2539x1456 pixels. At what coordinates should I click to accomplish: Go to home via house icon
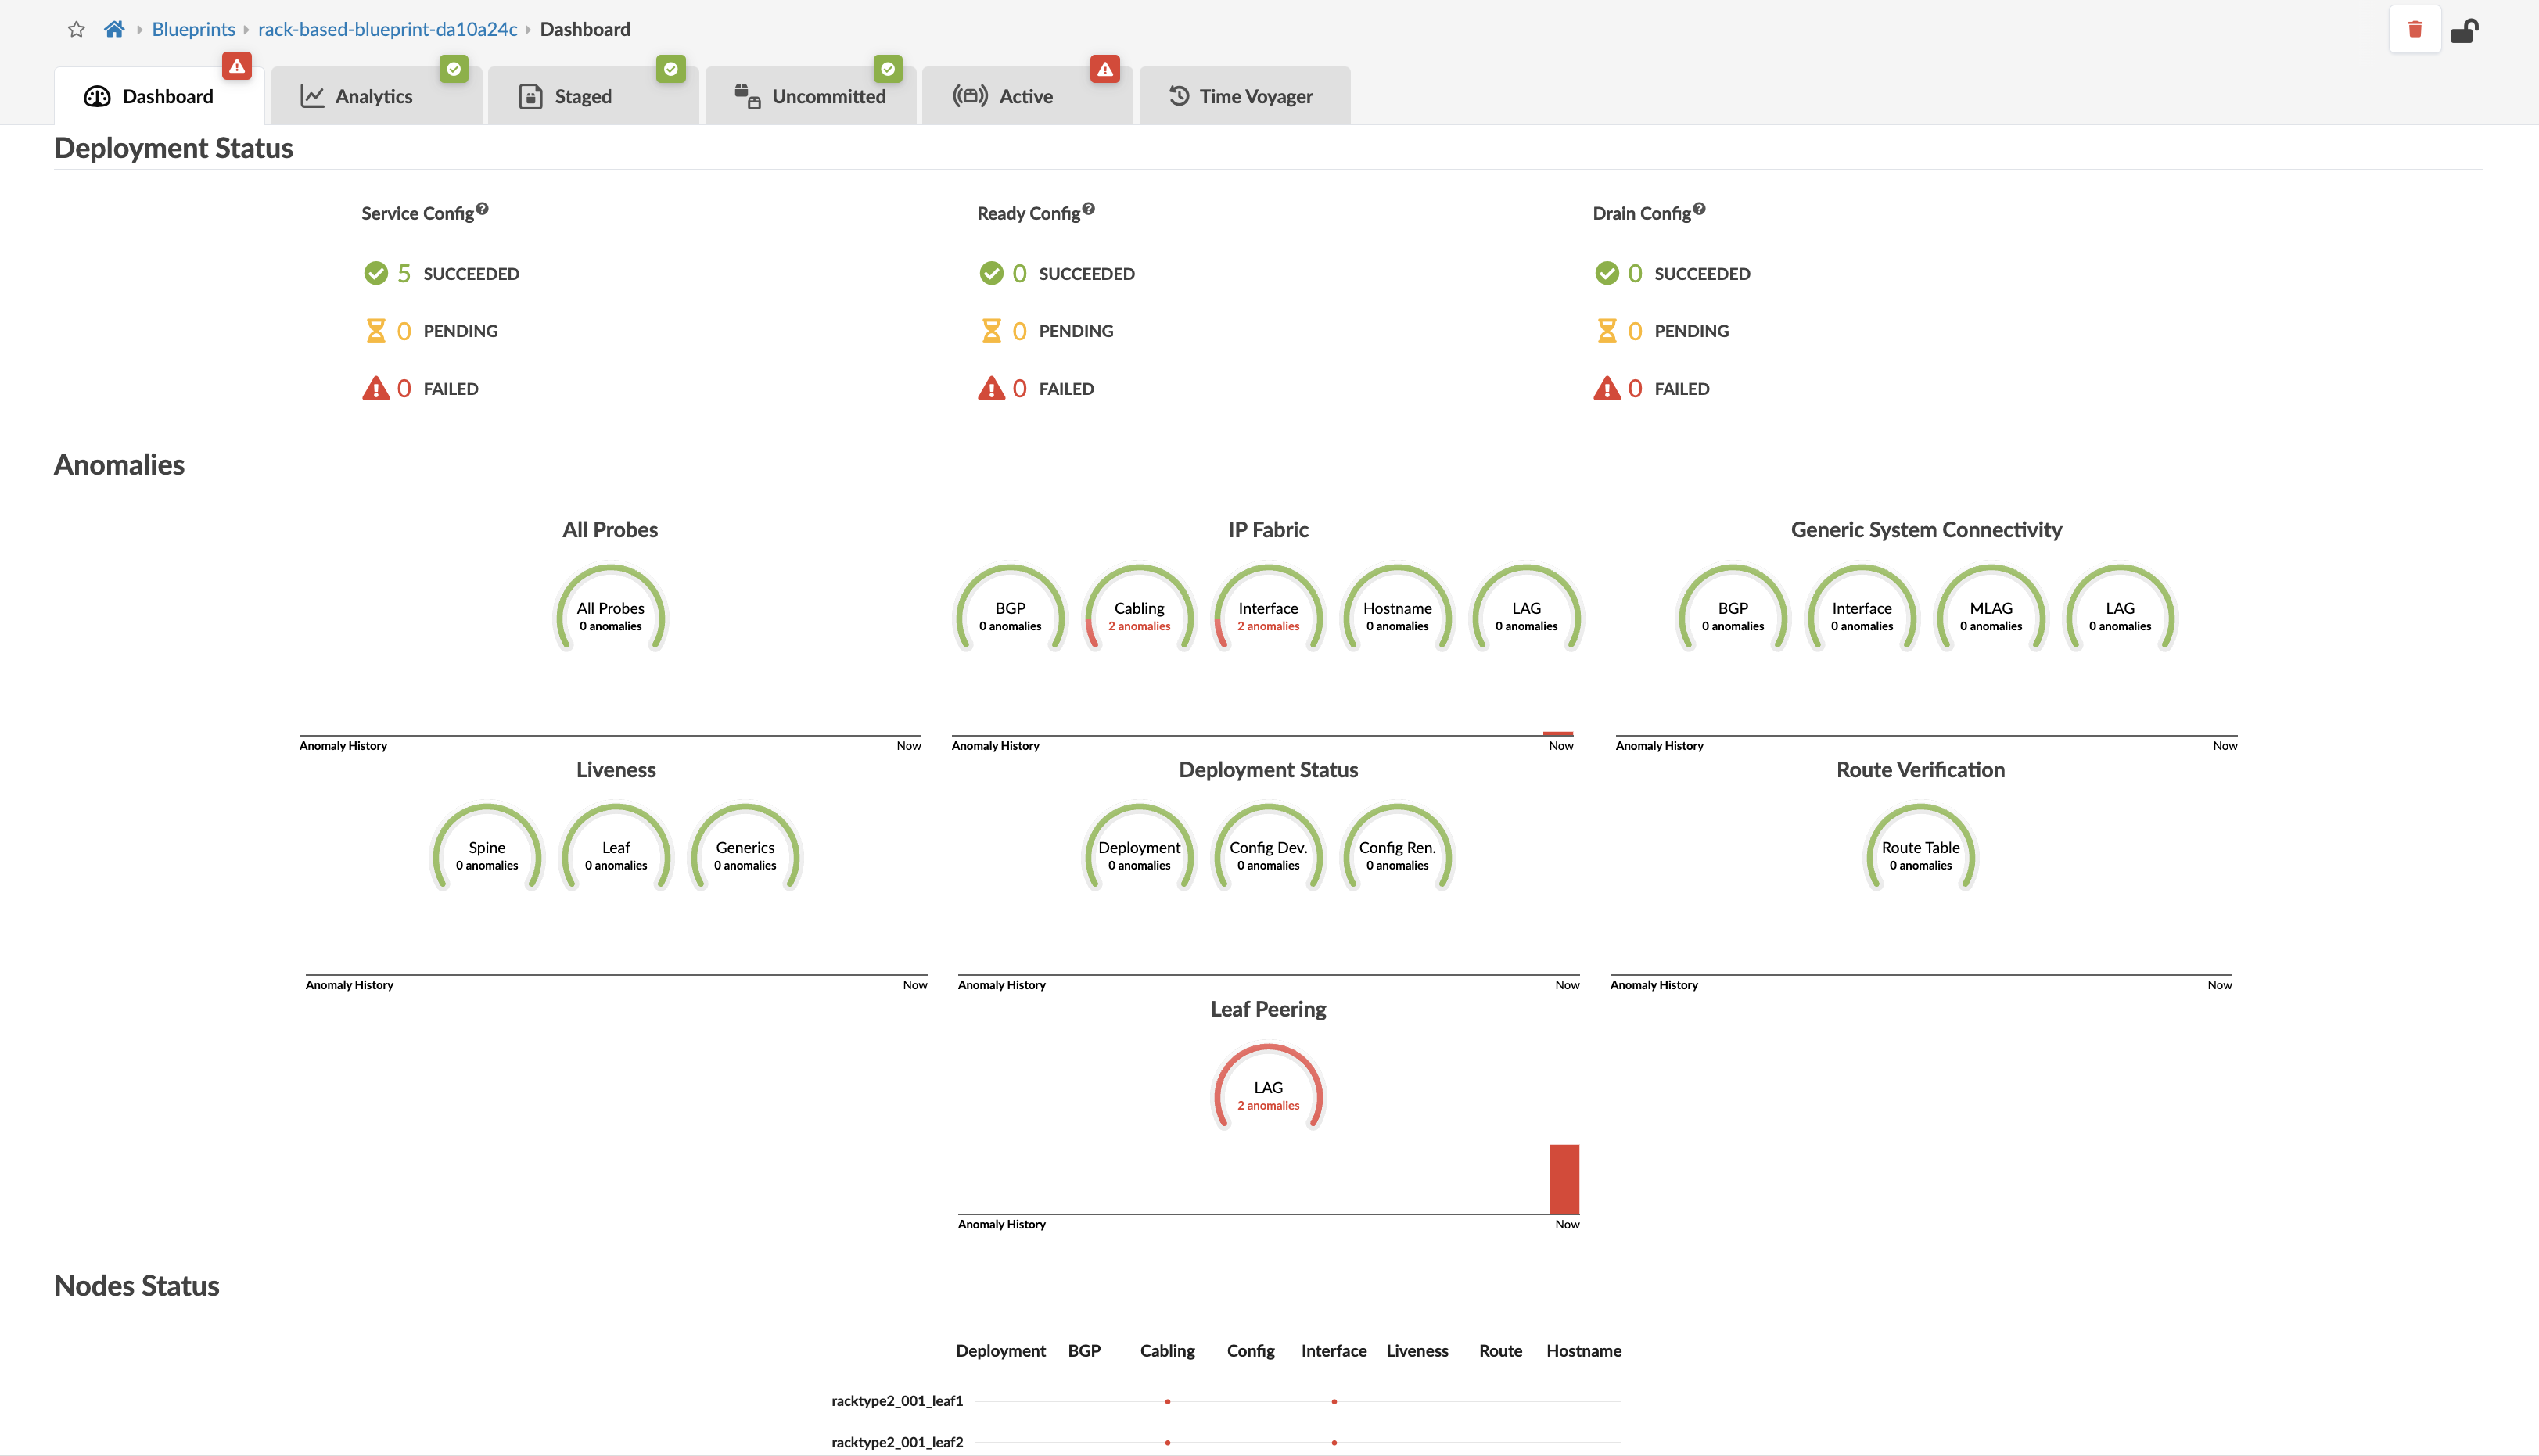[x=114, y=29]
